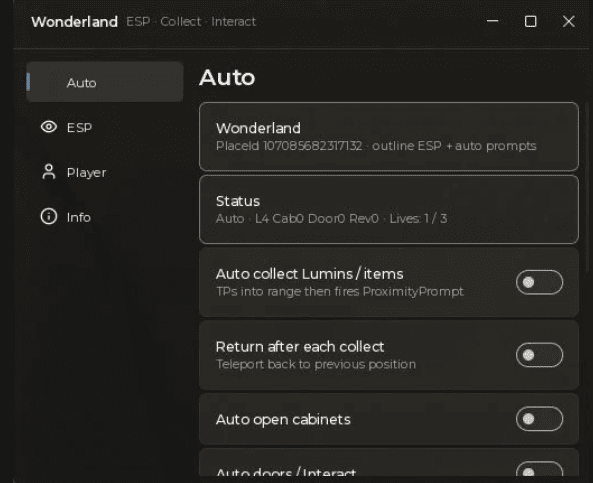Click the Wonderland PlaceId info card

point(389,137)
